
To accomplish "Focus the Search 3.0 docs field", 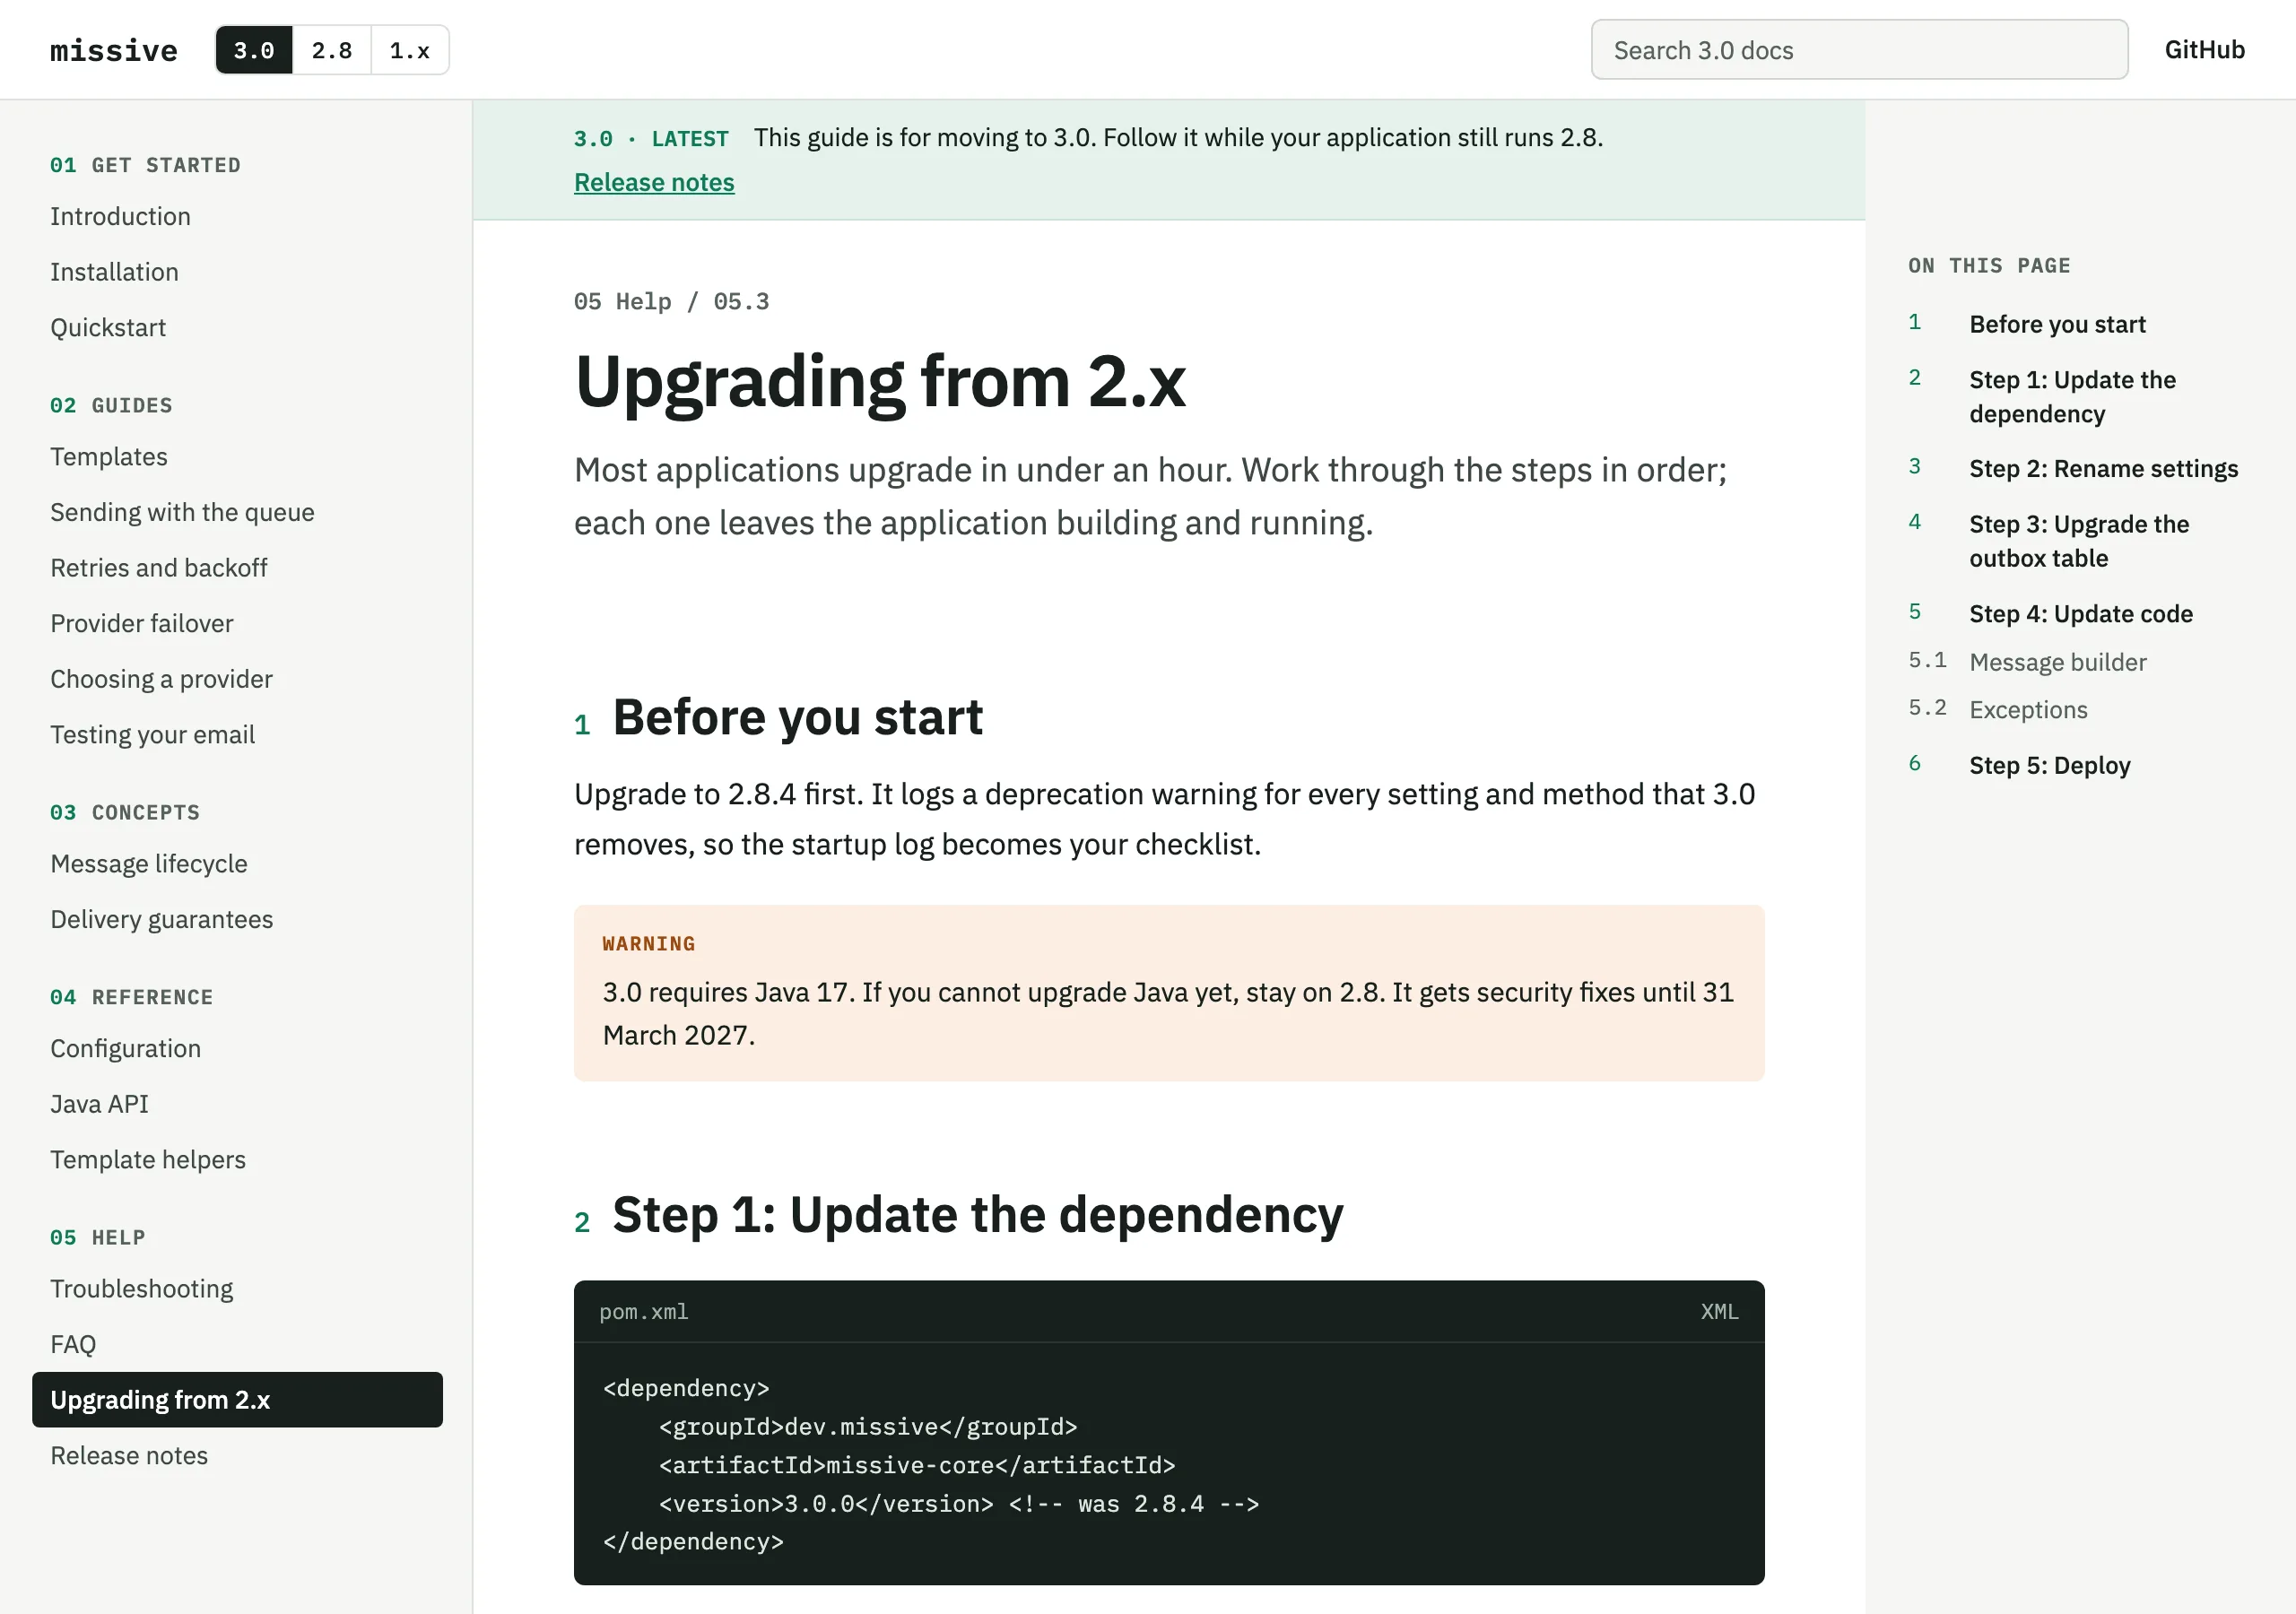I will tap(1859, 50).
